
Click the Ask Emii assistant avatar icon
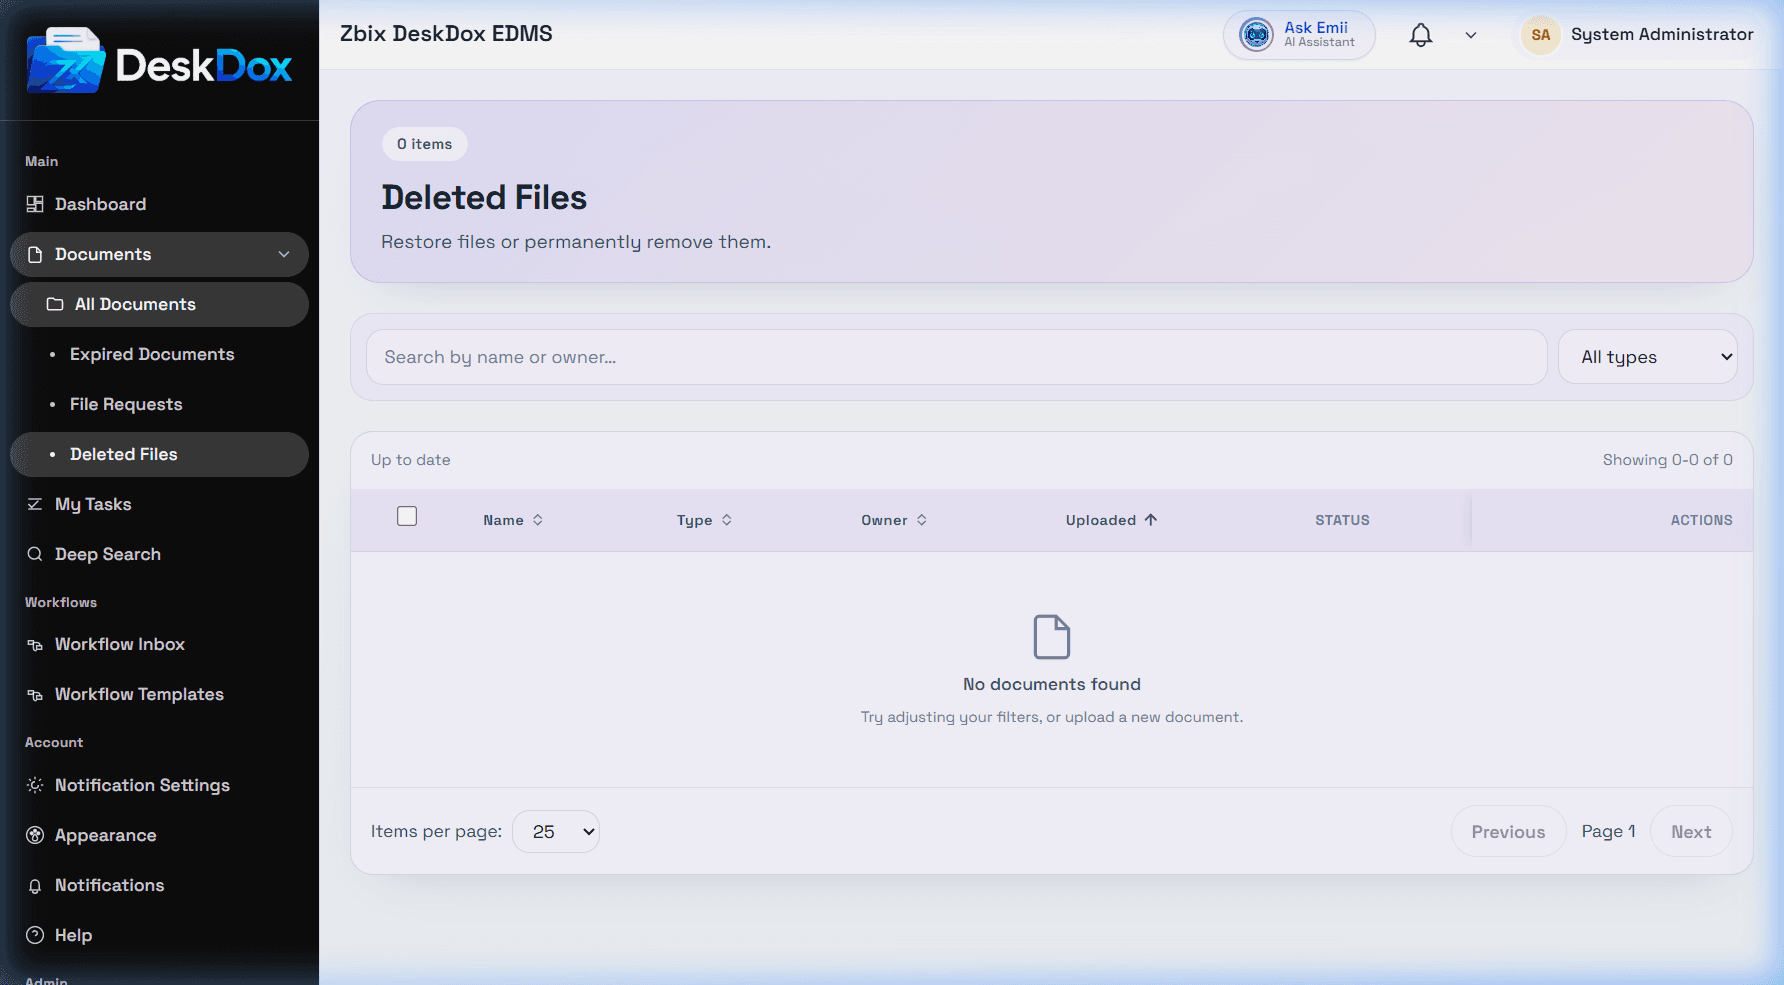pyautogui.click(x=1256, y=35)
